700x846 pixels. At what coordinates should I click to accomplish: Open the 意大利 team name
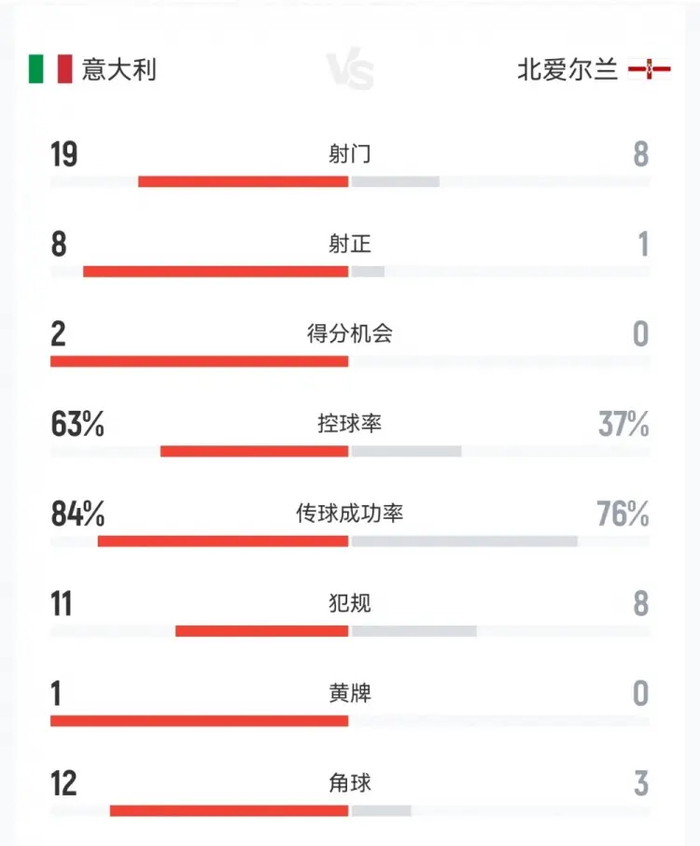(118, 70)
